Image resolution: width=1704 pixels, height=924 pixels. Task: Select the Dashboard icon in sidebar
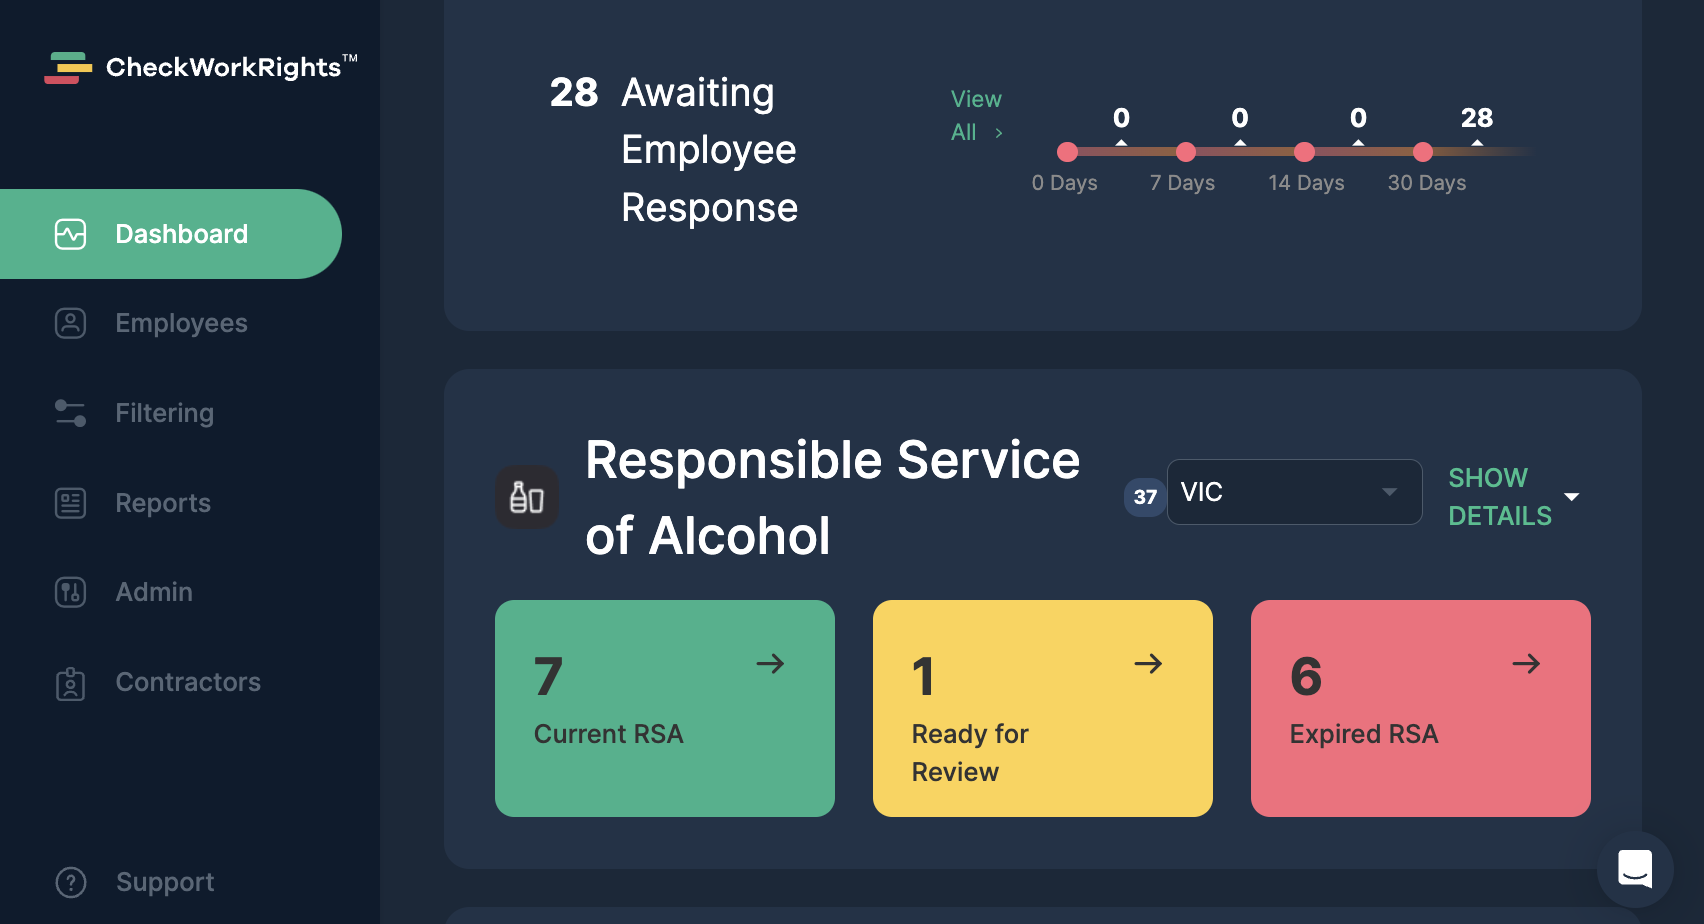click(70, 233)
